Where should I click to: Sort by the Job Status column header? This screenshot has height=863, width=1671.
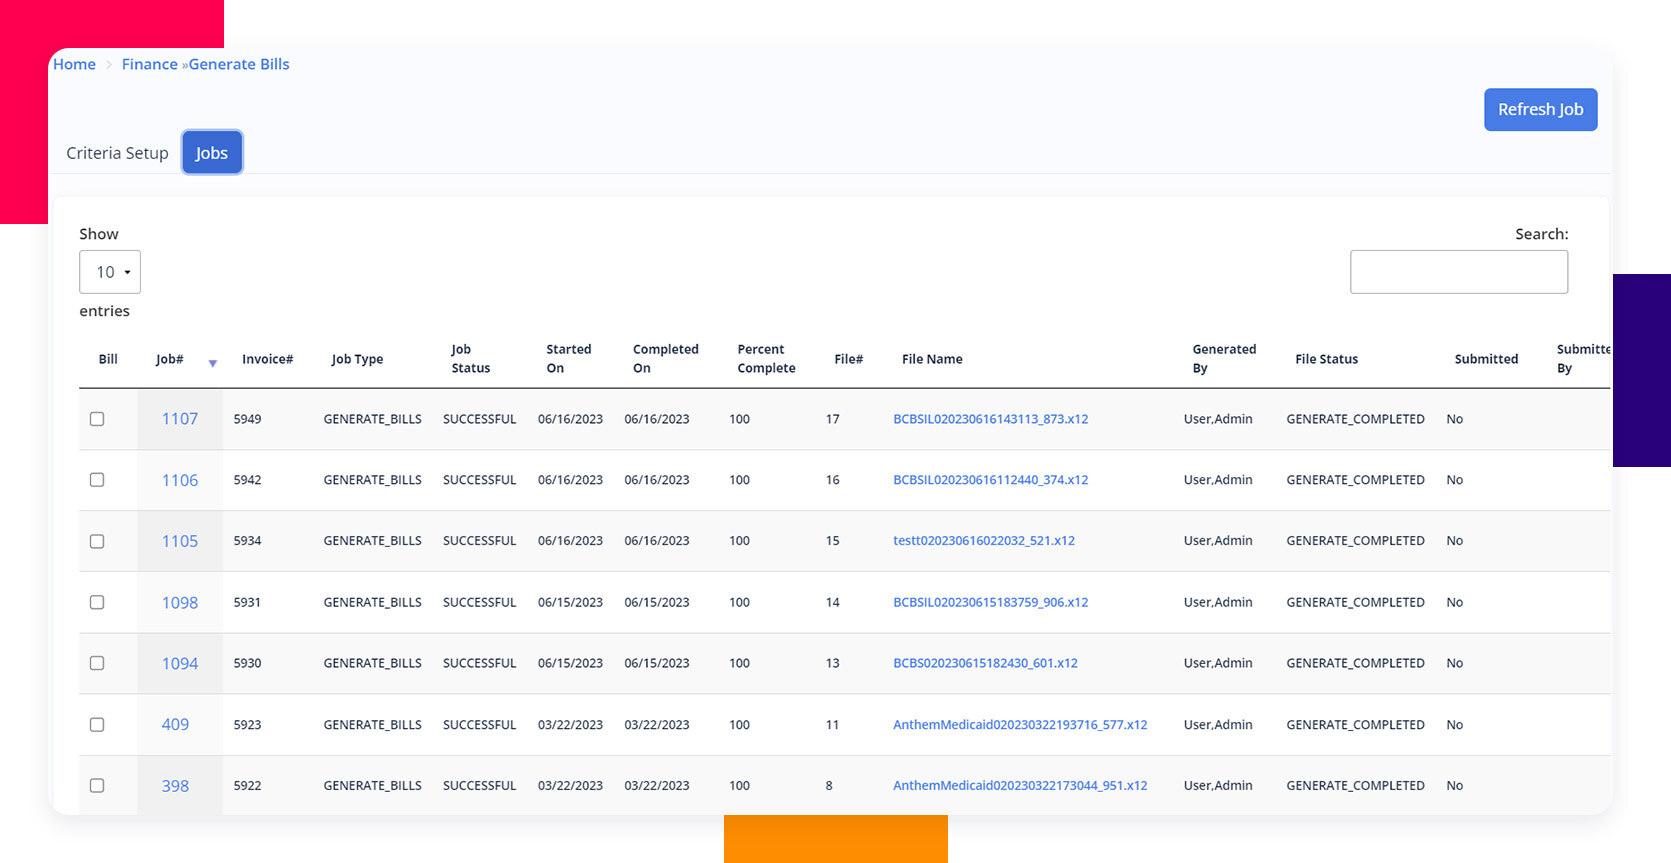pos(470,358)
